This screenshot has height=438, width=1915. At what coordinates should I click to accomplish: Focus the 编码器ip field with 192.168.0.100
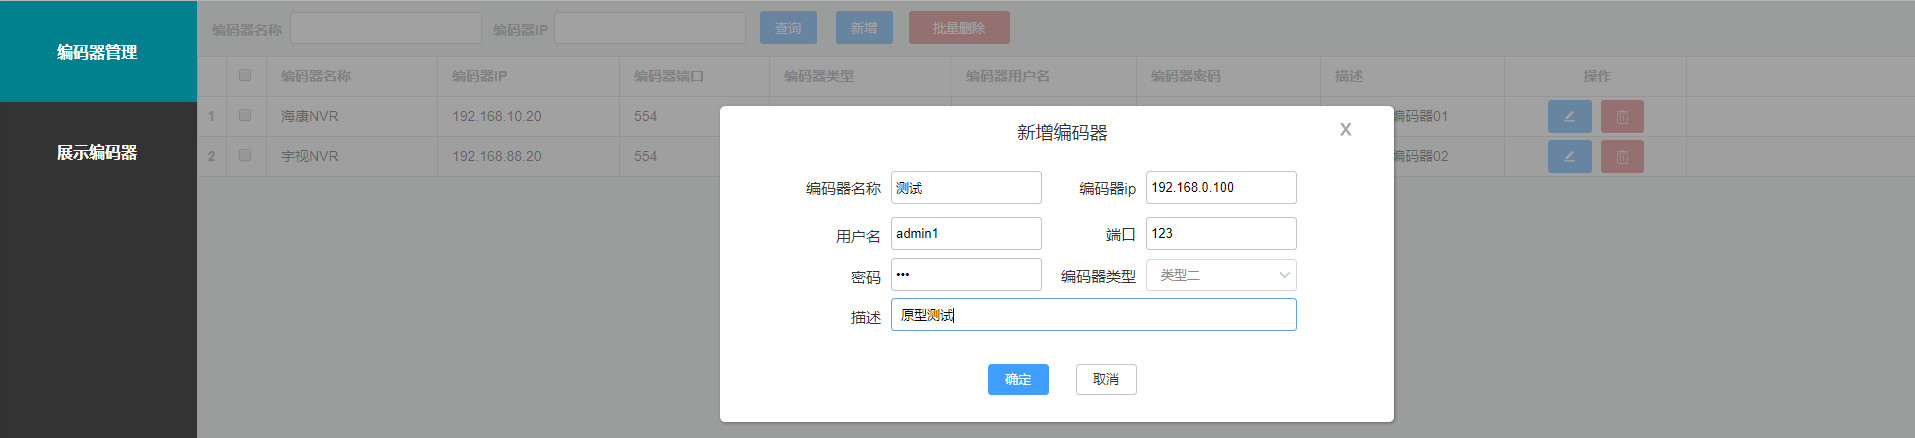(1221, 188)
